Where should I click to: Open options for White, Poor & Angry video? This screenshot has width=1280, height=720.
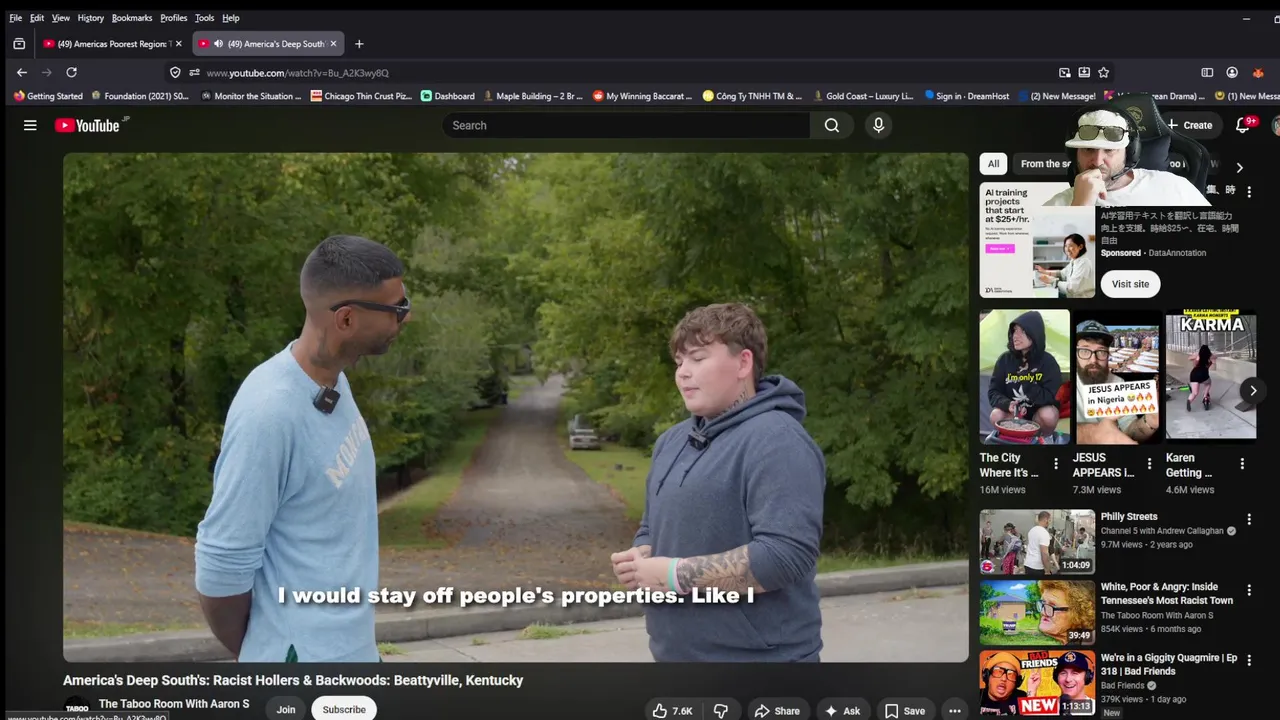click(x=1249, y=590)
